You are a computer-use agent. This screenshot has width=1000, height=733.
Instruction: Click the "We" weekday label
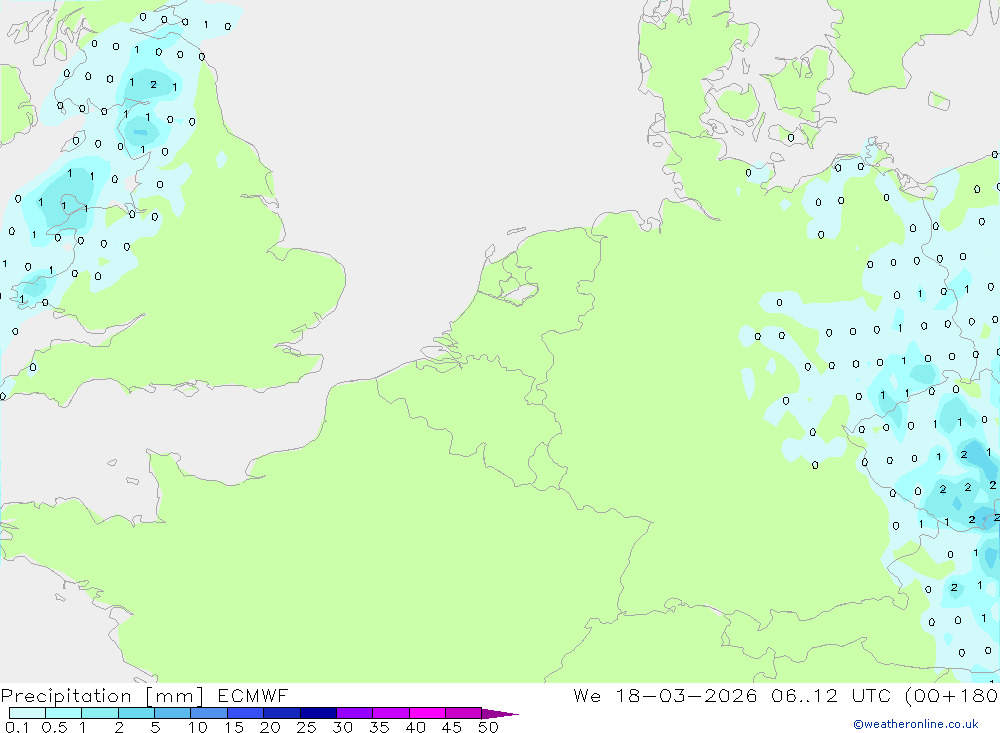pyautogui.click(x=587, y=695)
